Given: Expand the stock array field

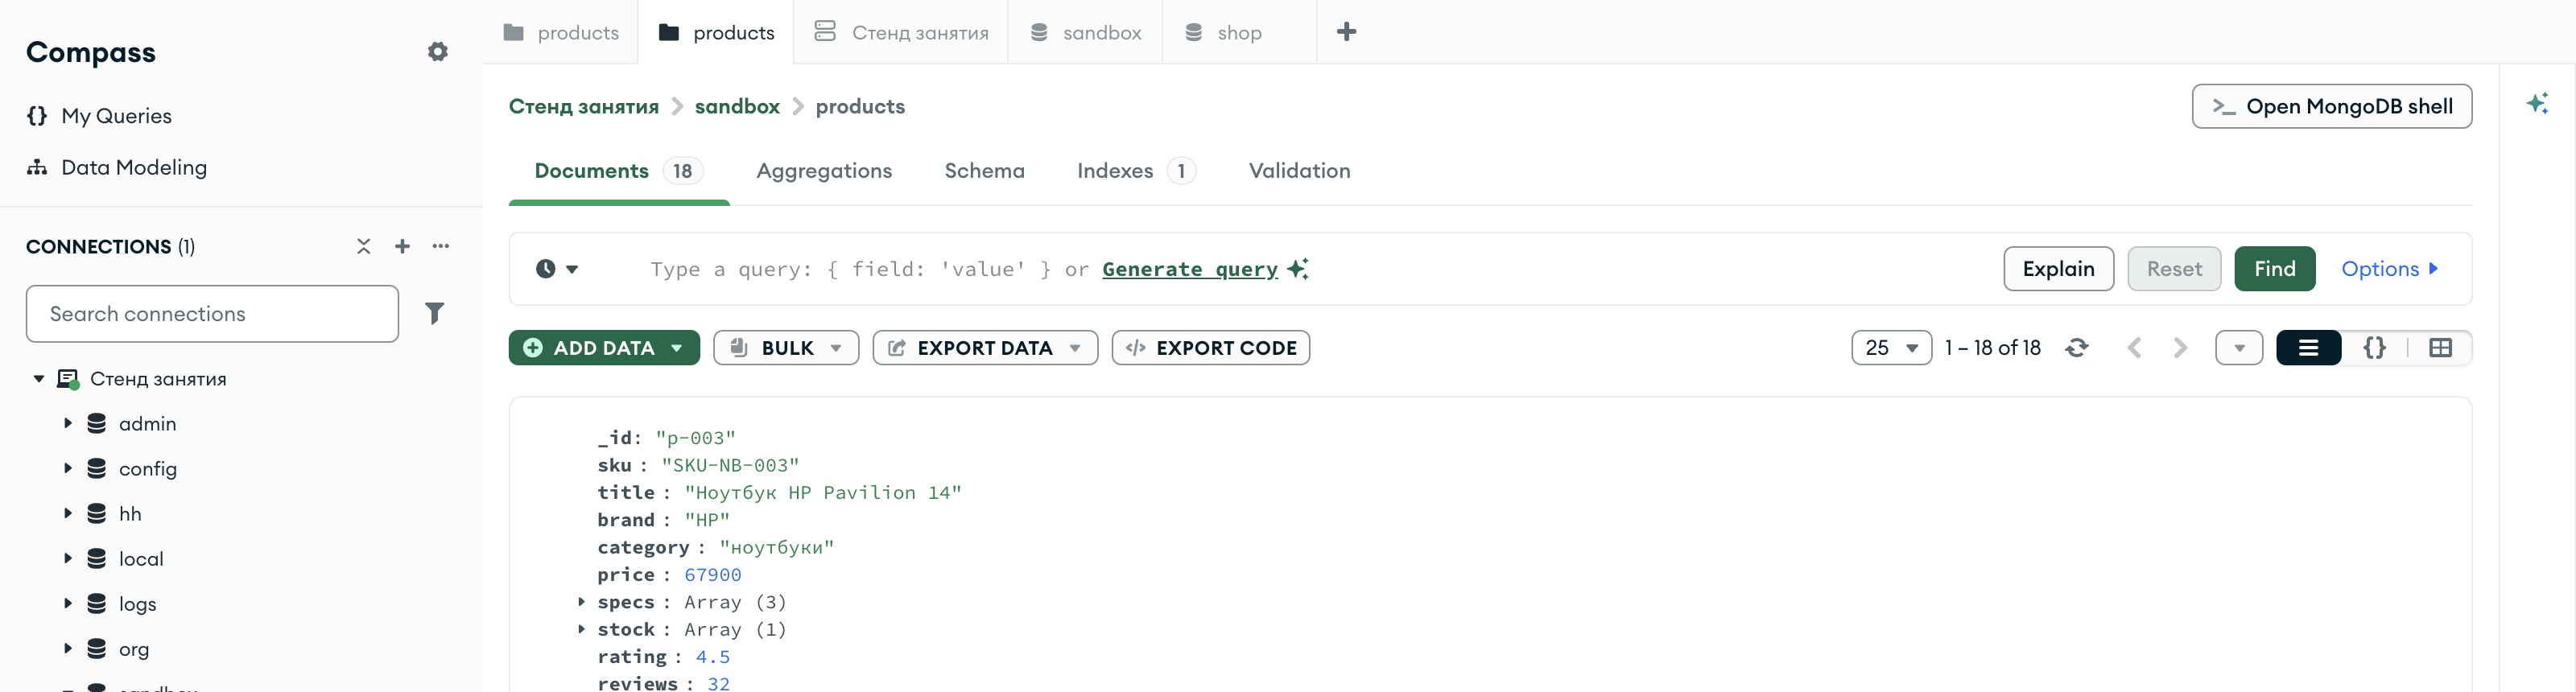Looking at the screenshot, I should click(581, 629).
